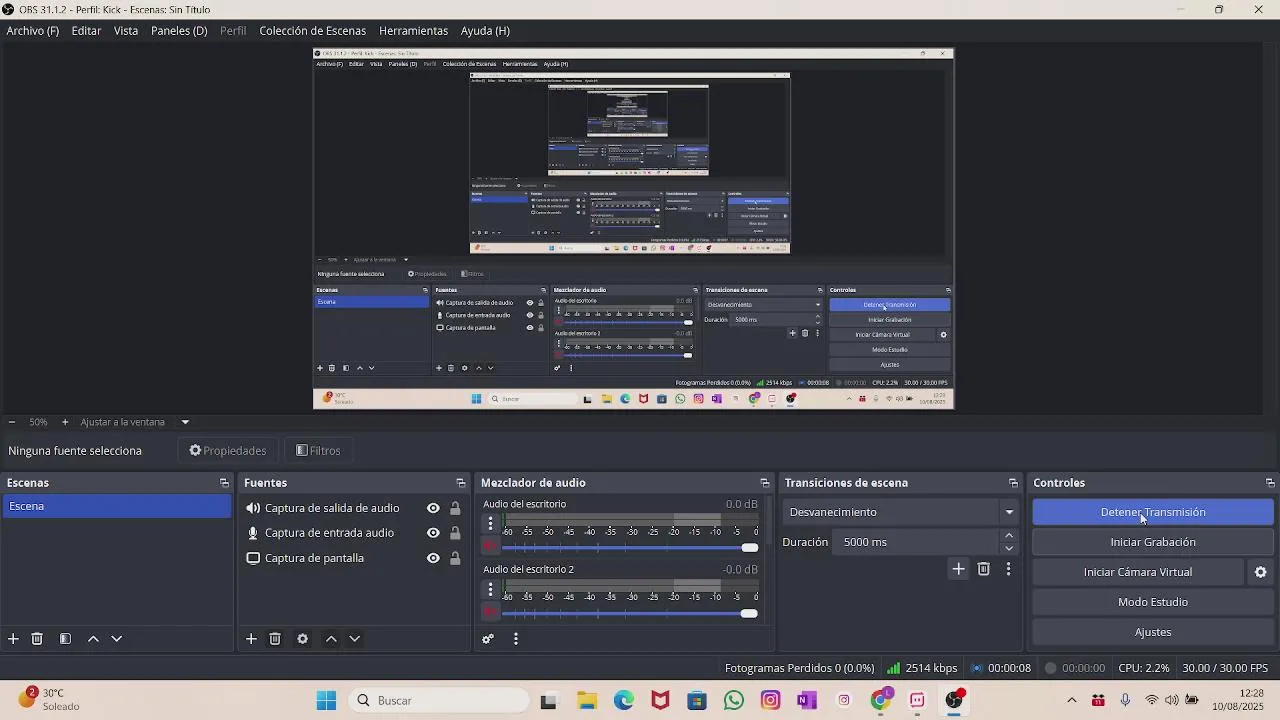Click Detener Transmisión button
The height and width of the screenshot is (720, 1280).
pyautogui.click(x=1153, y=512)
